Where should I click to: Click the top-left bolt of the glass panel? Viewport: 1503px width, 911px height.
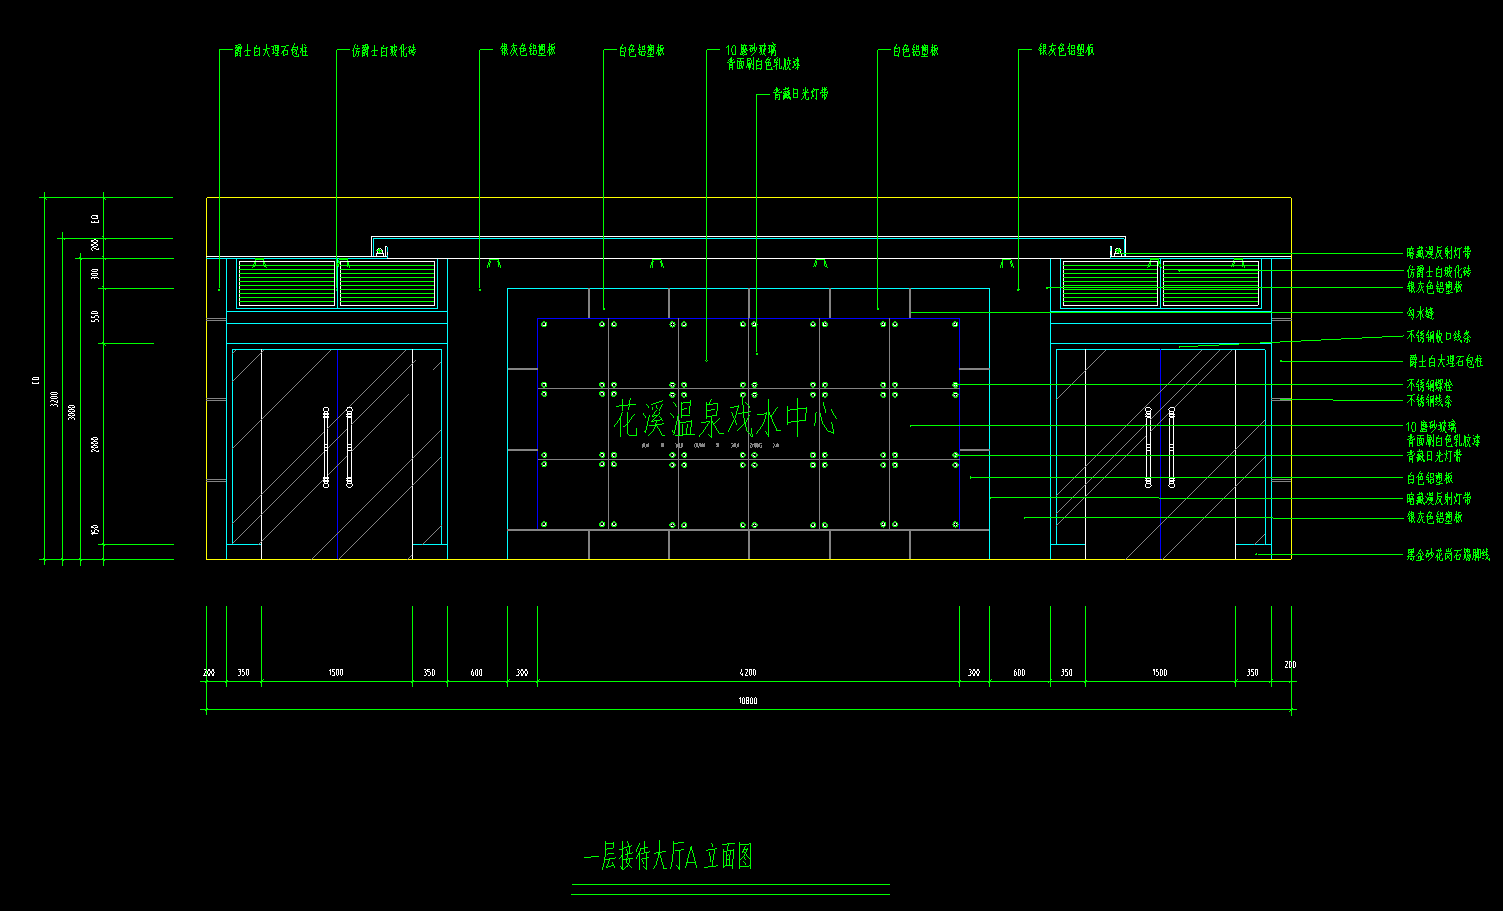pos(543,324)
